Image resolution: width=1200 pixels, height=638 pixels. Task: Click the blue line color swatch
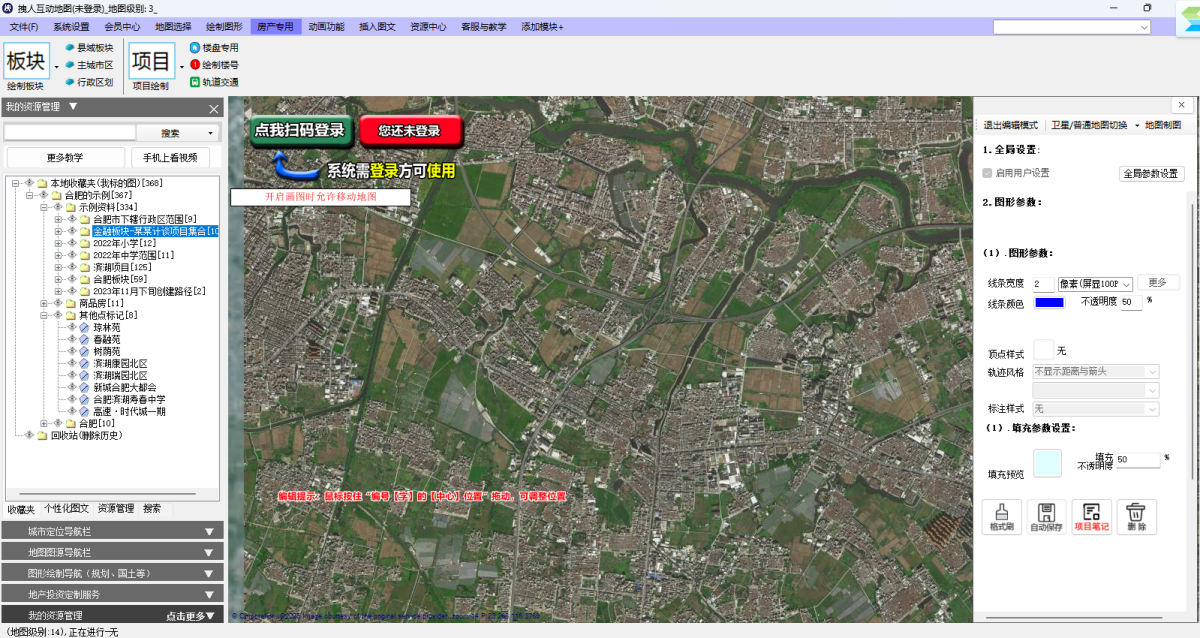pos(1049,303)
